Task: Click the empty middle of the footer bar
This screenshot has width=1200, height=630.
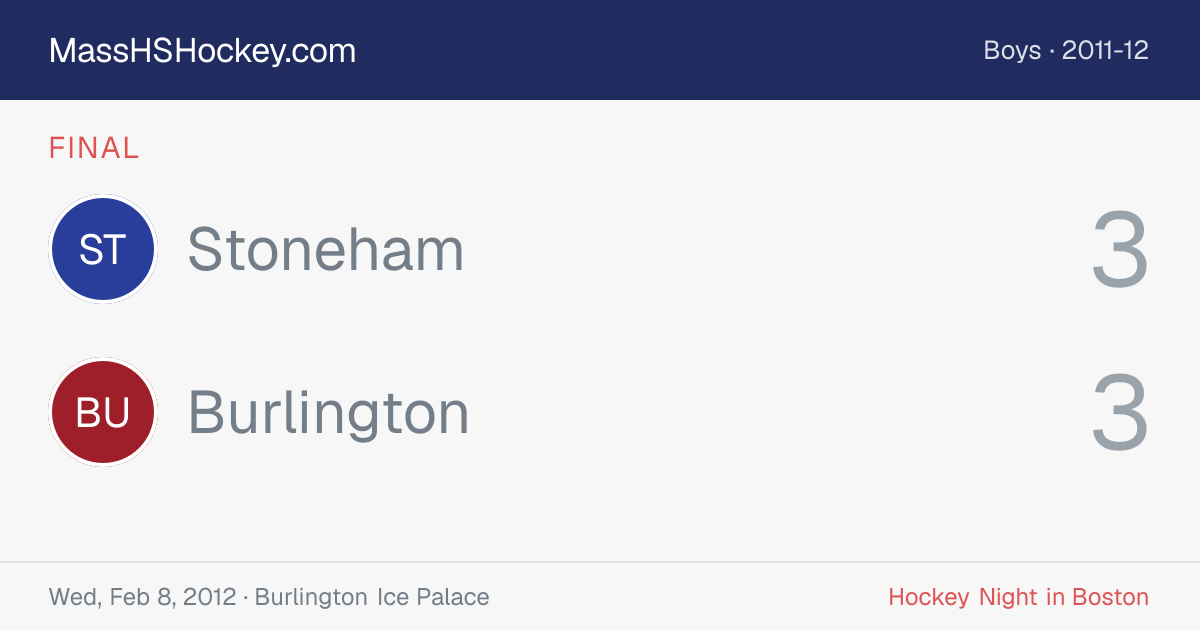Action: pos(689,597)
